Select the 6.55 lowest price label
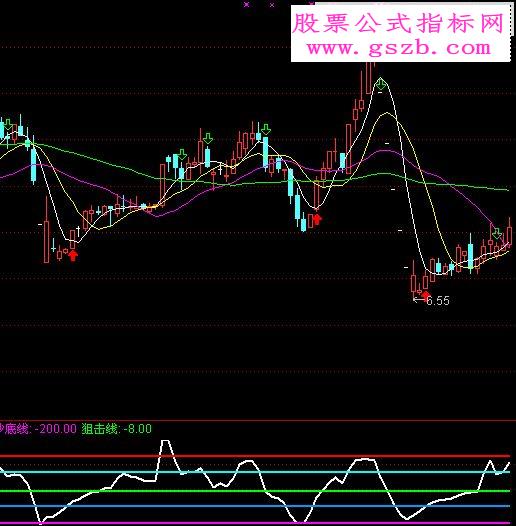Screen dimensions: 516x526 click(437, 301)
